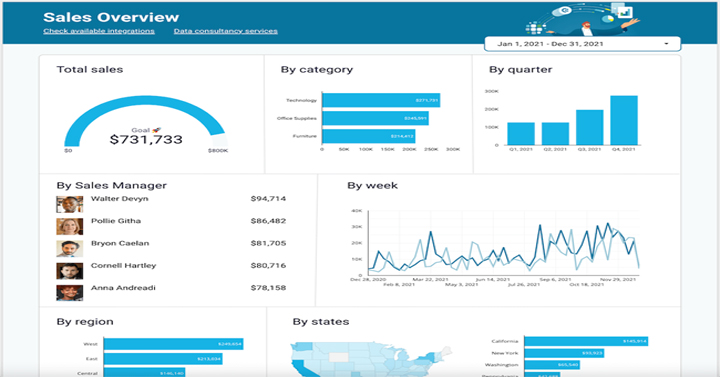Select the Washington state bar
Screen dimensions: 720x377
[552, 365]
